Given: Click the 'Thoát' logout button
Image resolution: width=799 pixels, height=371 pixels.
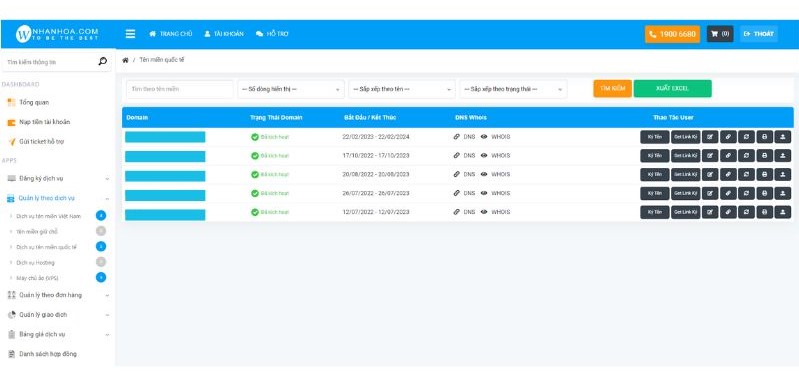Looking at the screenshot, I should pyautogui.click(x=759, y=34).
